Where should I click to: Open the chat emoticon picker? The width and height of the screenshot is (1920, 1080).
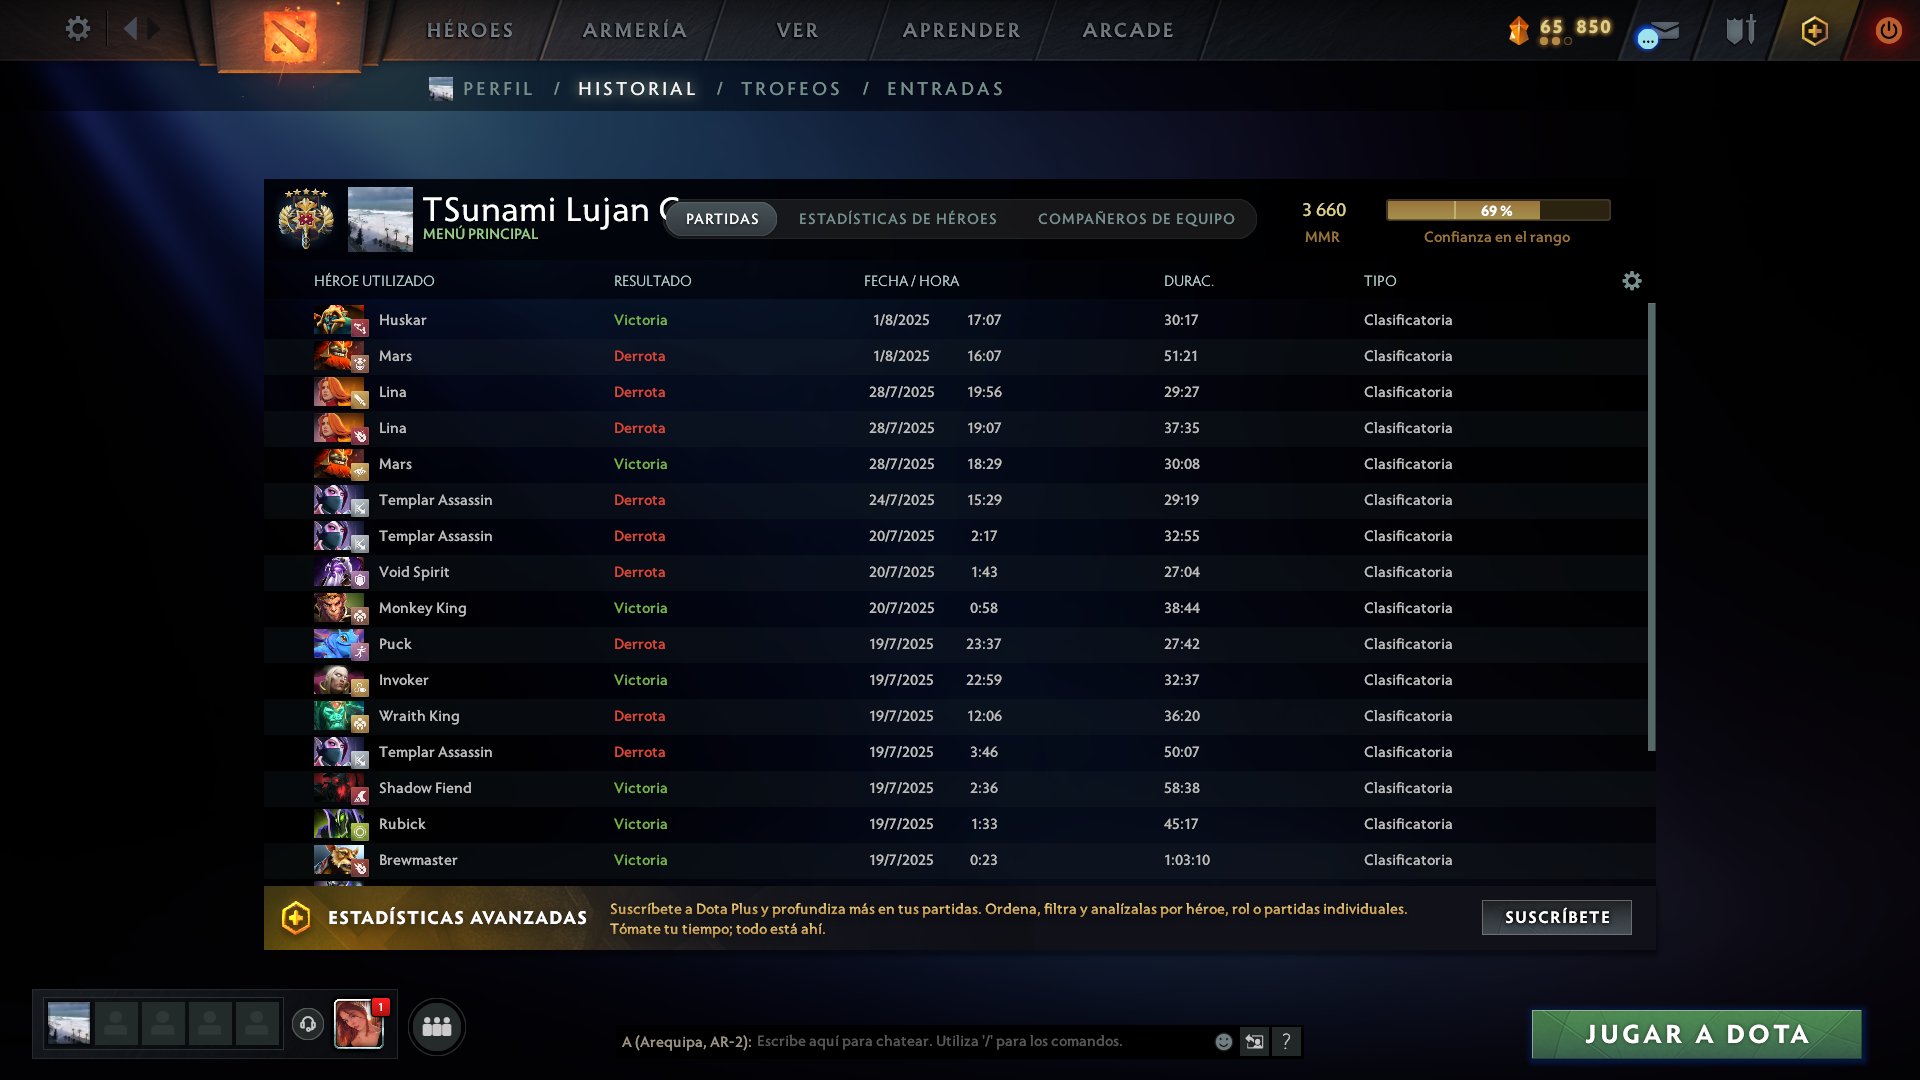pos(1223,1042)
